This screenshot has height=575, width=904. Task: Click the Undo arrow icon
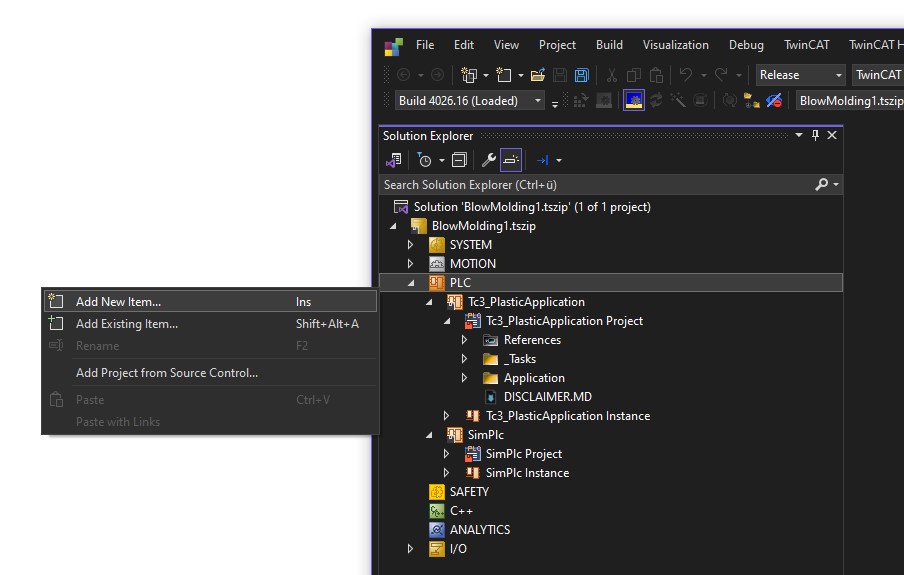(x=685, y=75)
